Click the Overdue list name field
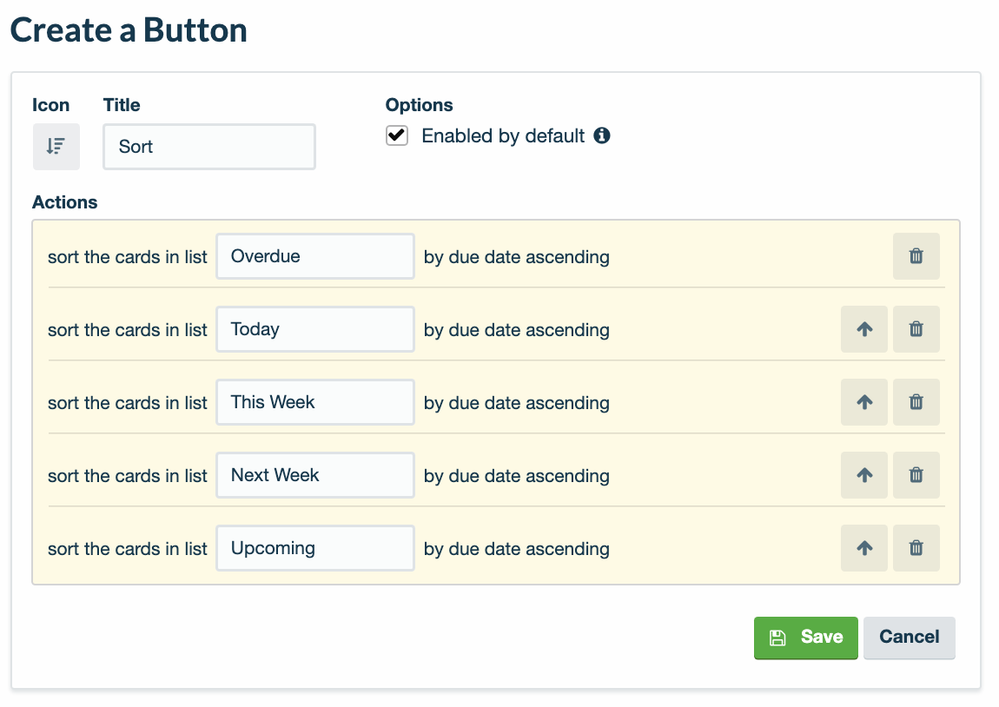Viewport: 999px width, 707px height. point(315,256)
